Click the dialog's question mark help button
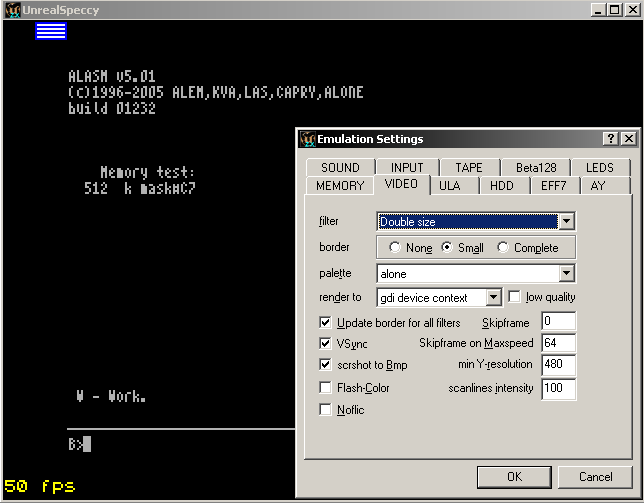 [610, 139]
